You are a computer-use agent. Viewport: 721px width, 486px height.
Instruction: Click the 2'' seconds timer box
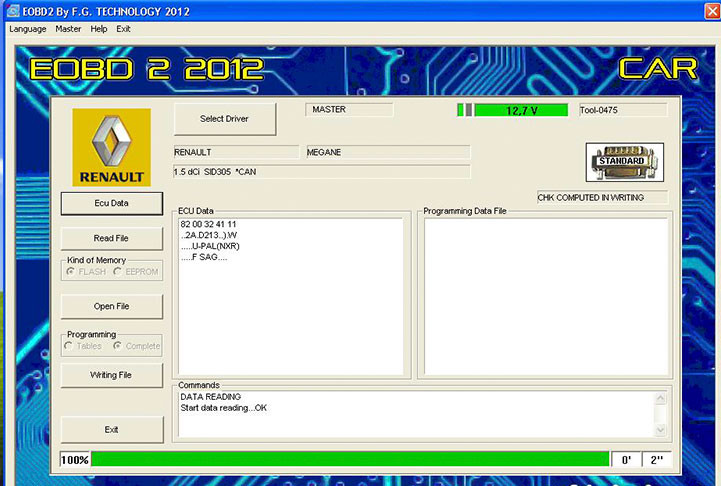[657, 460]
